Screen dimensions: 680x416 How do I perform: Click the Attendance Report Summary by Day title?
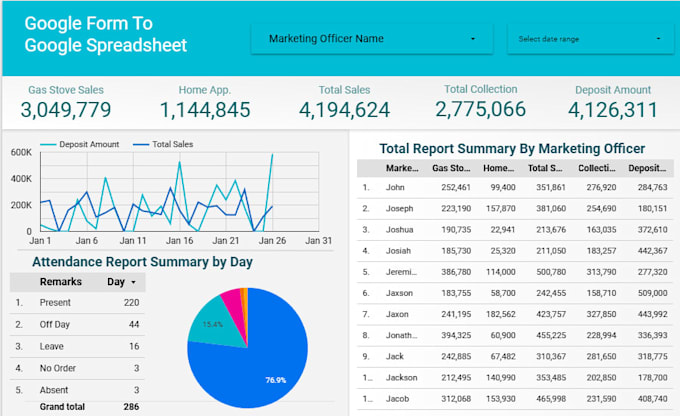pyautogui.click(x=142, y=262)
